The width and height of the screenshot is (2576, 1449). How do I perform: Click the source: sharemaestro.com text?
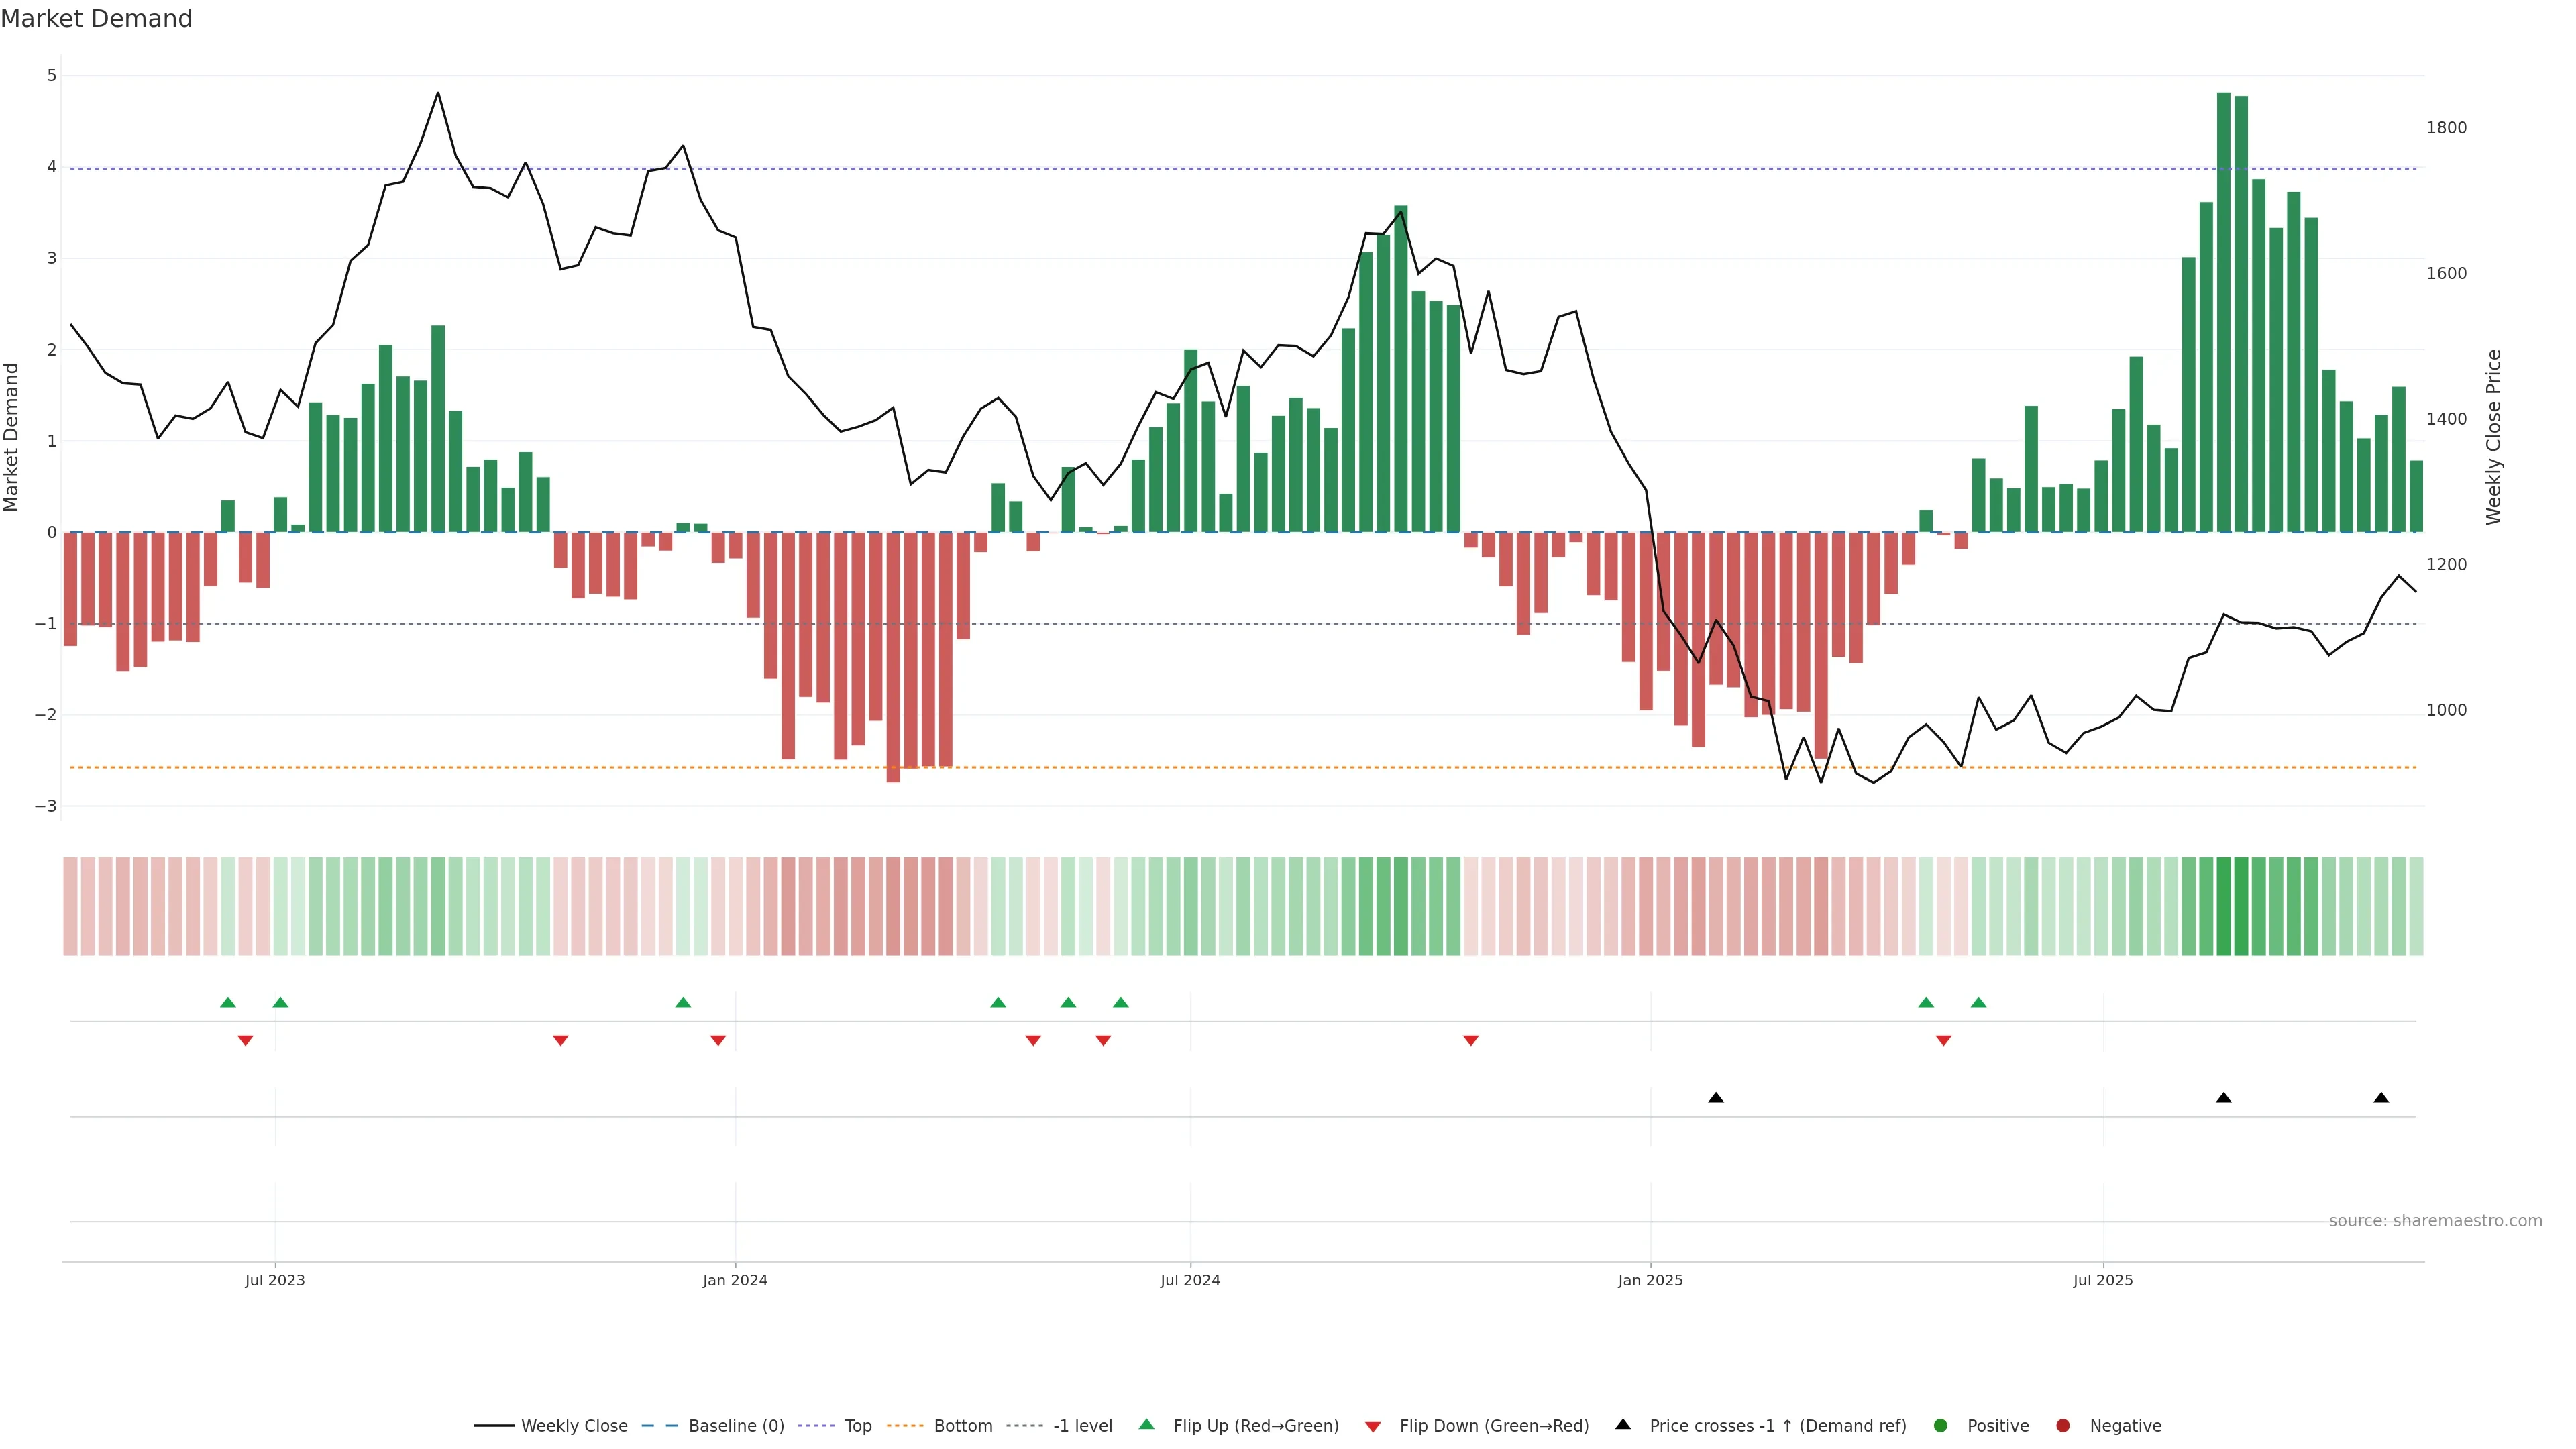(2435, 1221)
